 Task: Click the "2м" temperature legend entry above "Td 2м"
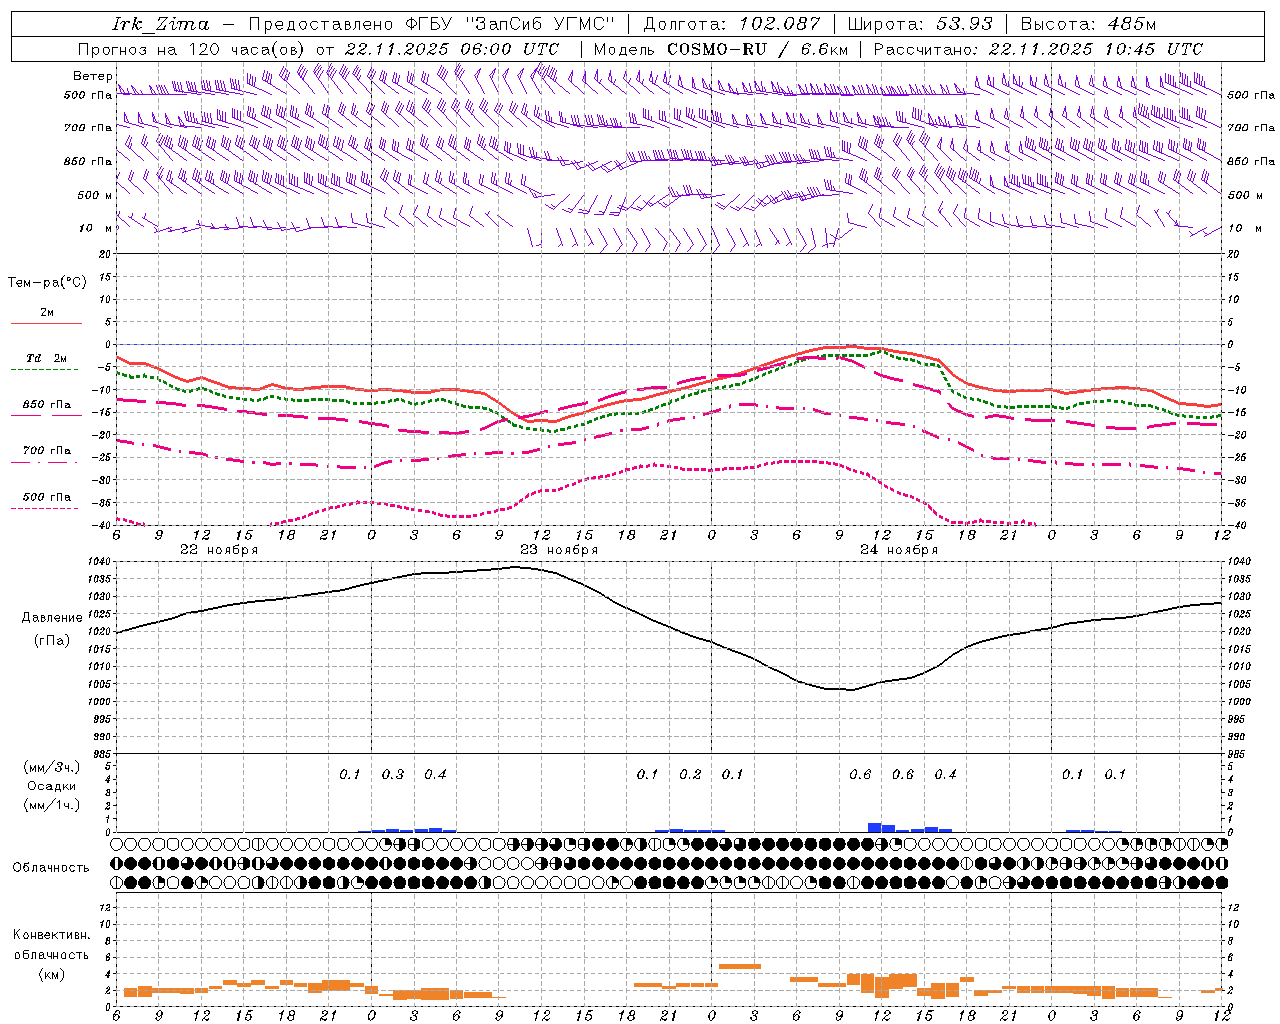click(47, 312)
